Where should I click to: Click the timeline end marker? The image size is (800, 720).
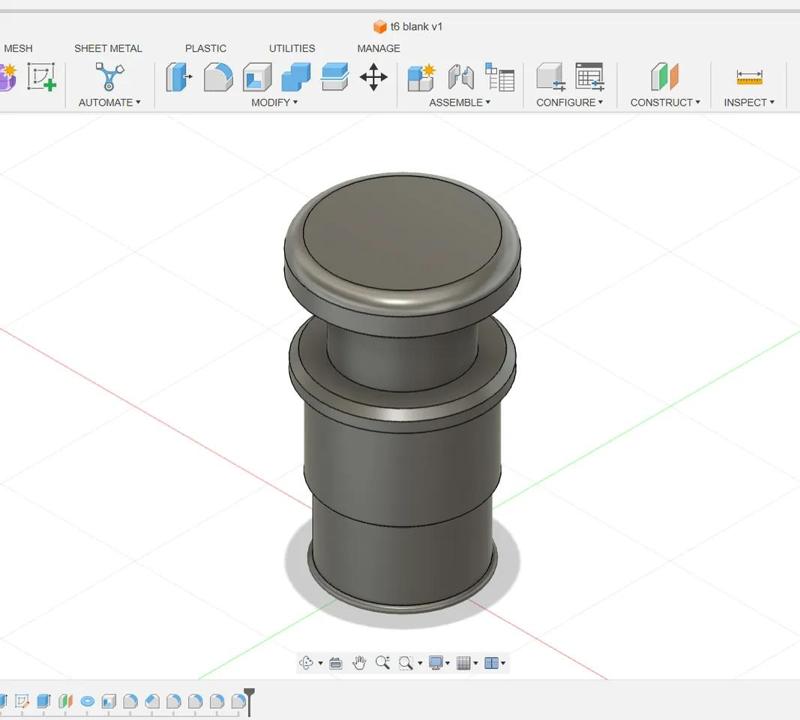[x=249, y=700]
